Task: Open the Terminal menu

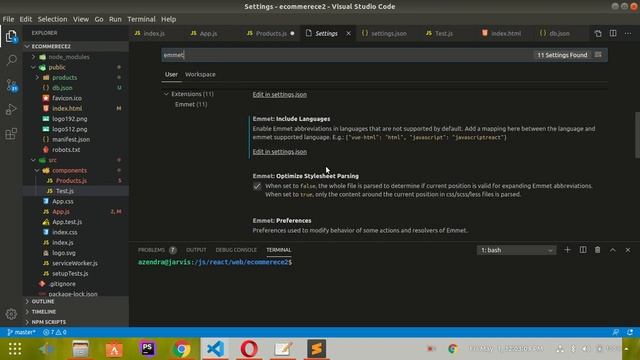Action: pos(141,19)
